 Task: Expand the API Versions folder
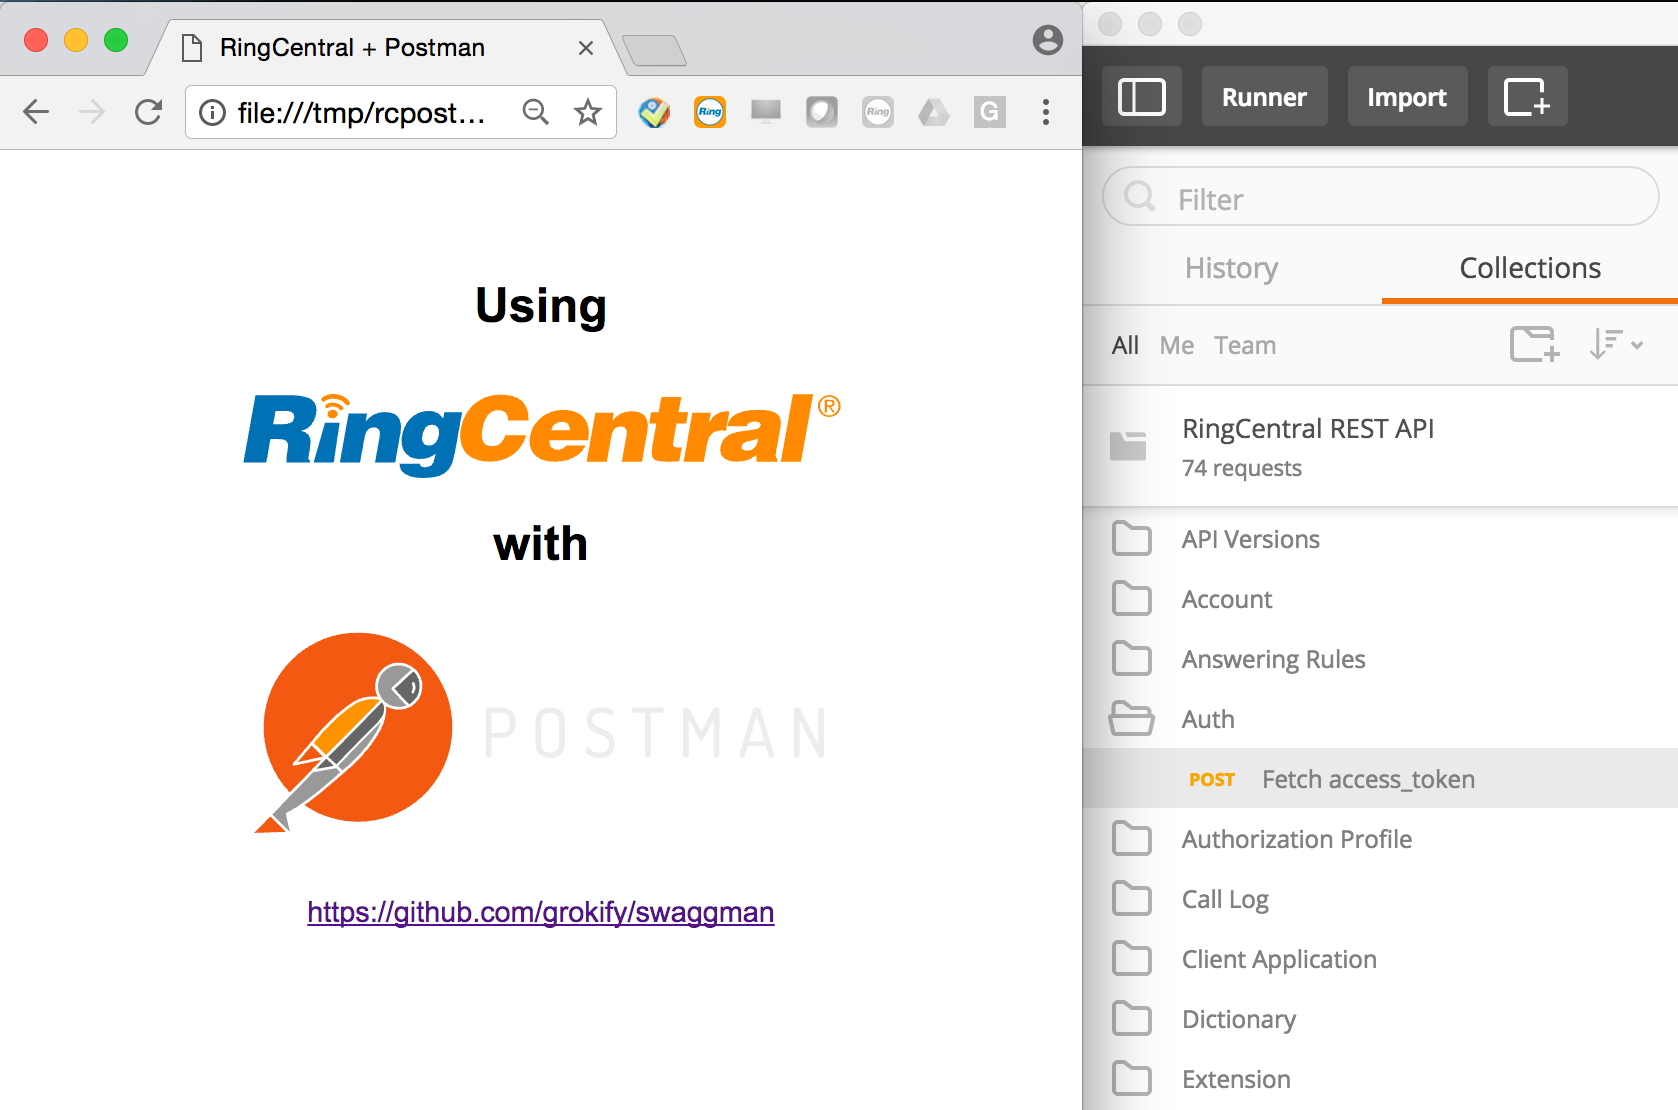tap(1380, 539)
